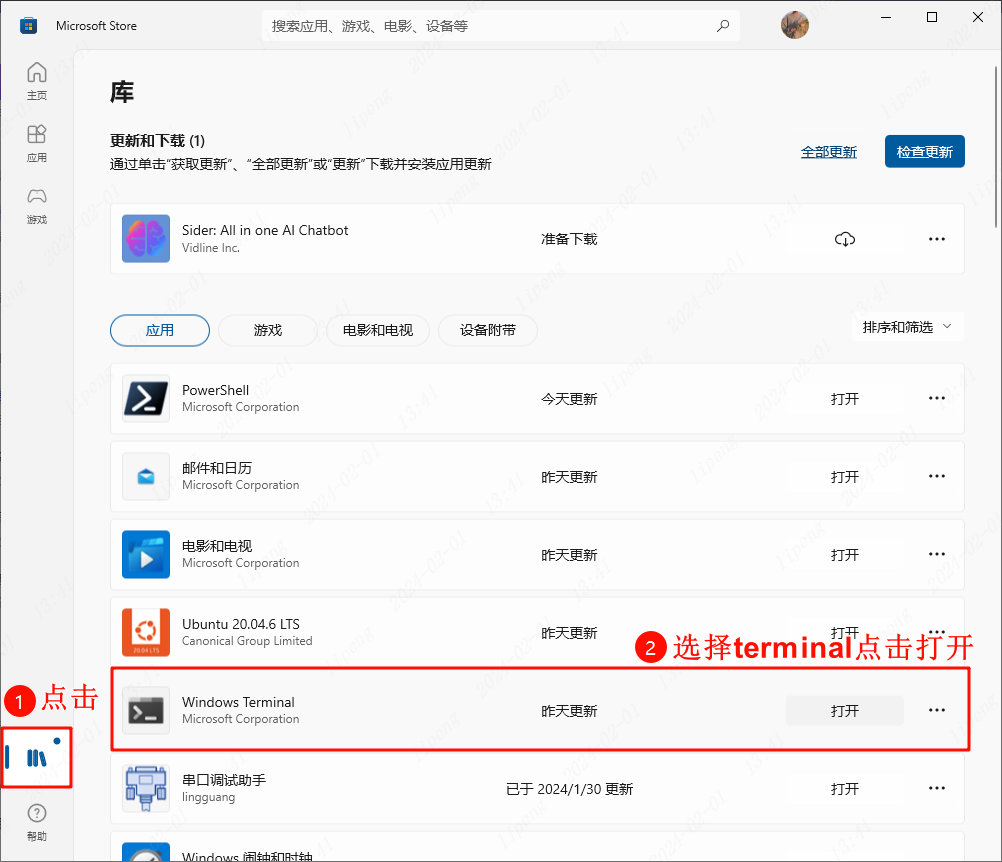
Task: Click the search magnifier icon
Action: pos(723,26)
